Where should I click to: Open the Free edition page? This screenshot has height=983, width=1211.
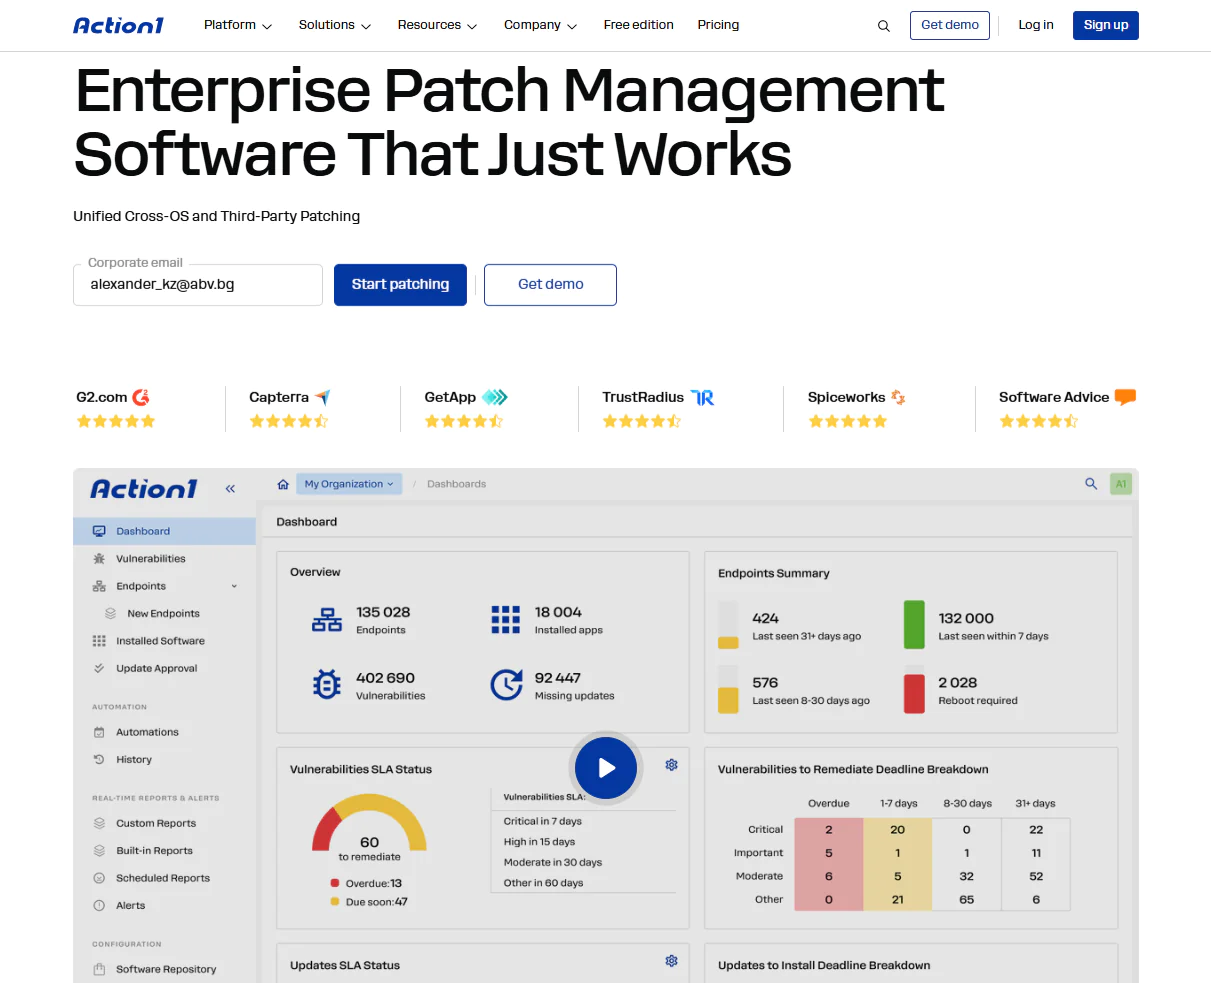pos(639,25)
